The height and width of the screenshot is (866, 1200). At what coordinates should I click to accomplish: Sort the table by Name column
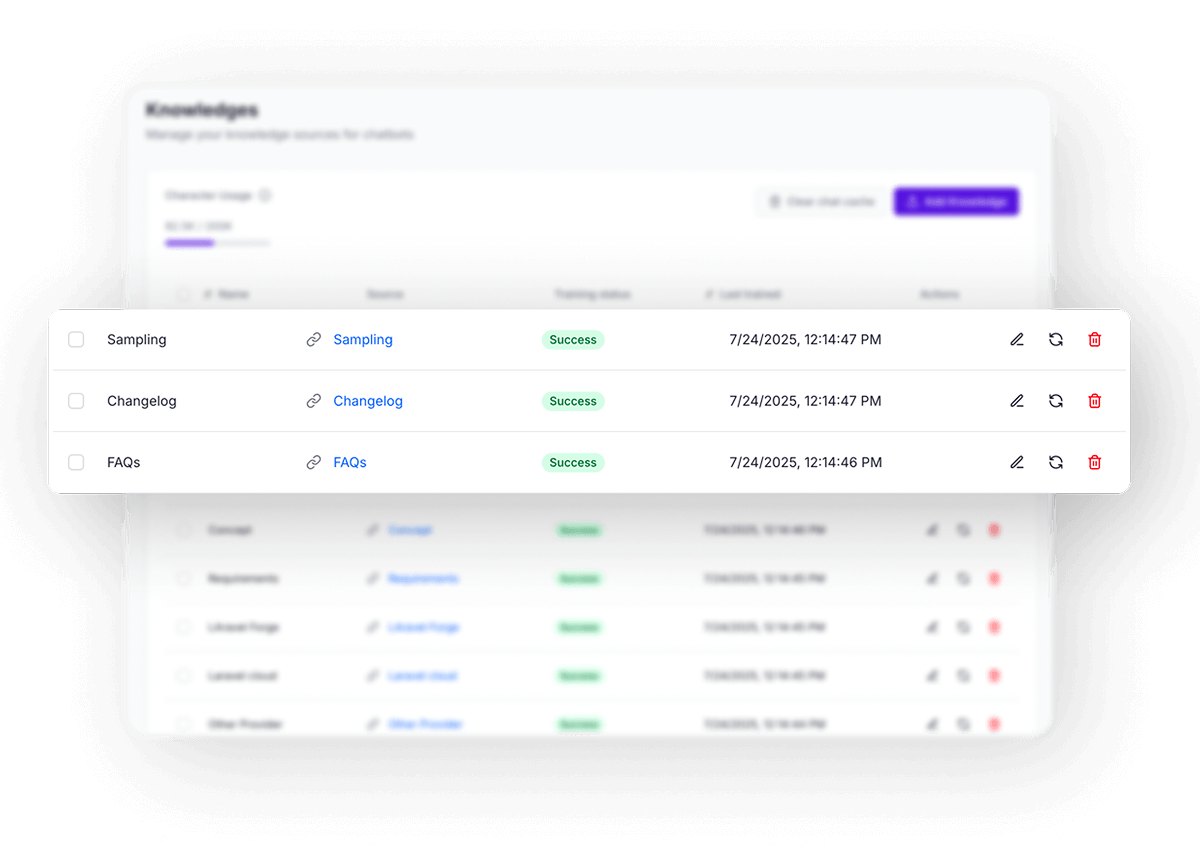coord(228,295)
